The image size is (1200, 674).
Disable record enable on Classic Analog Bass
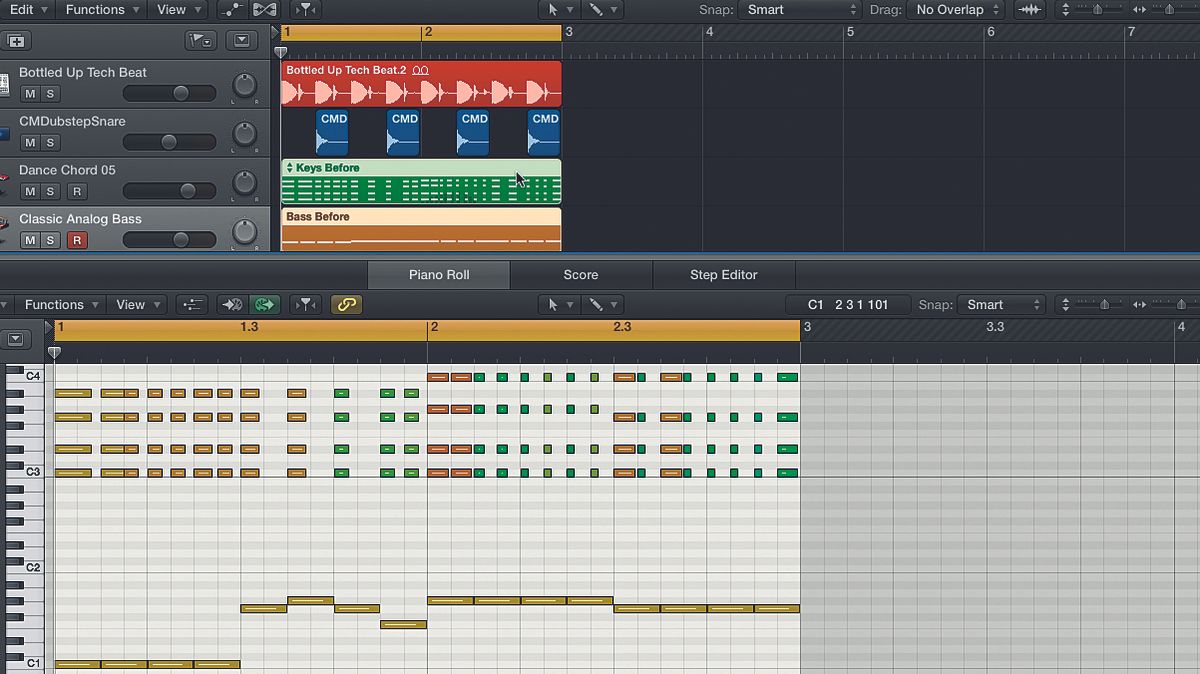77,240
